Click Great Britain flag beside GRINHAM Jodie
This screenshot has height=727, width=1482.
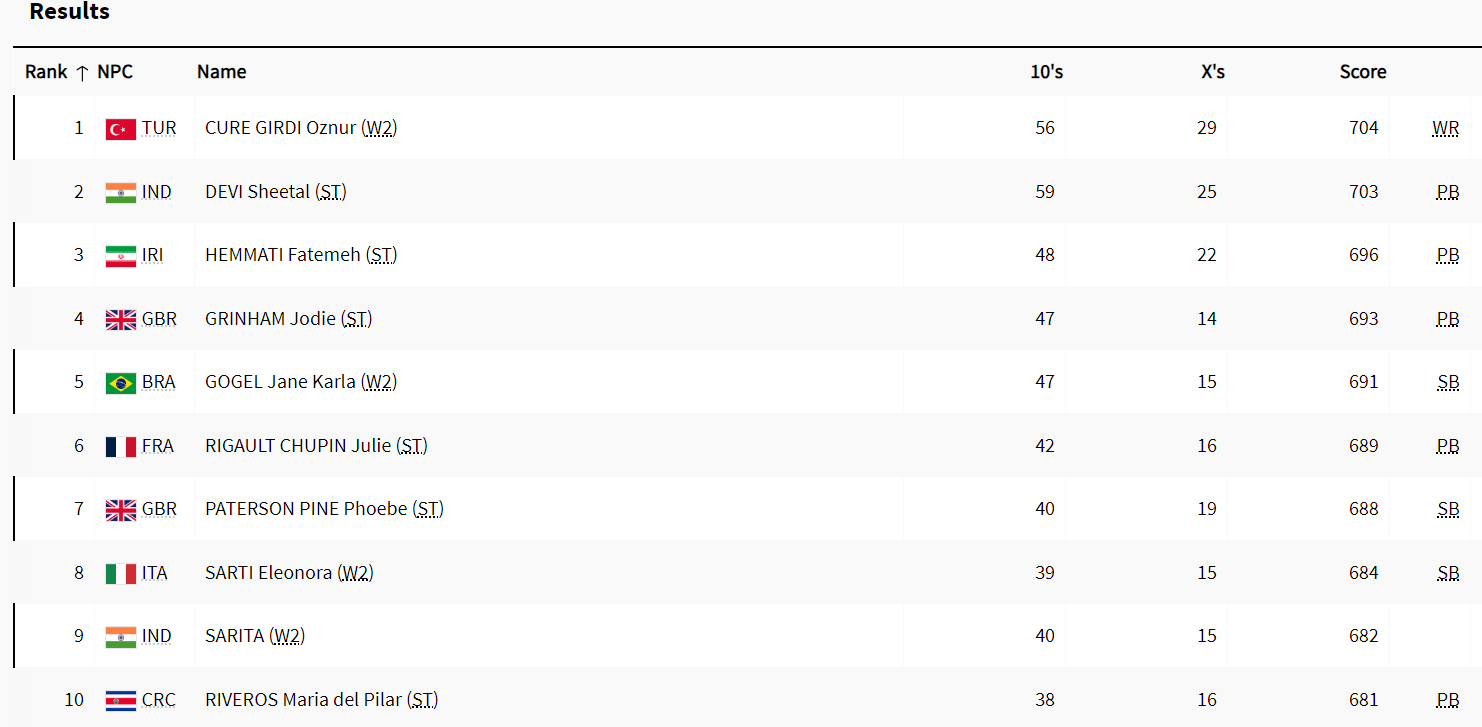(120, 320)
